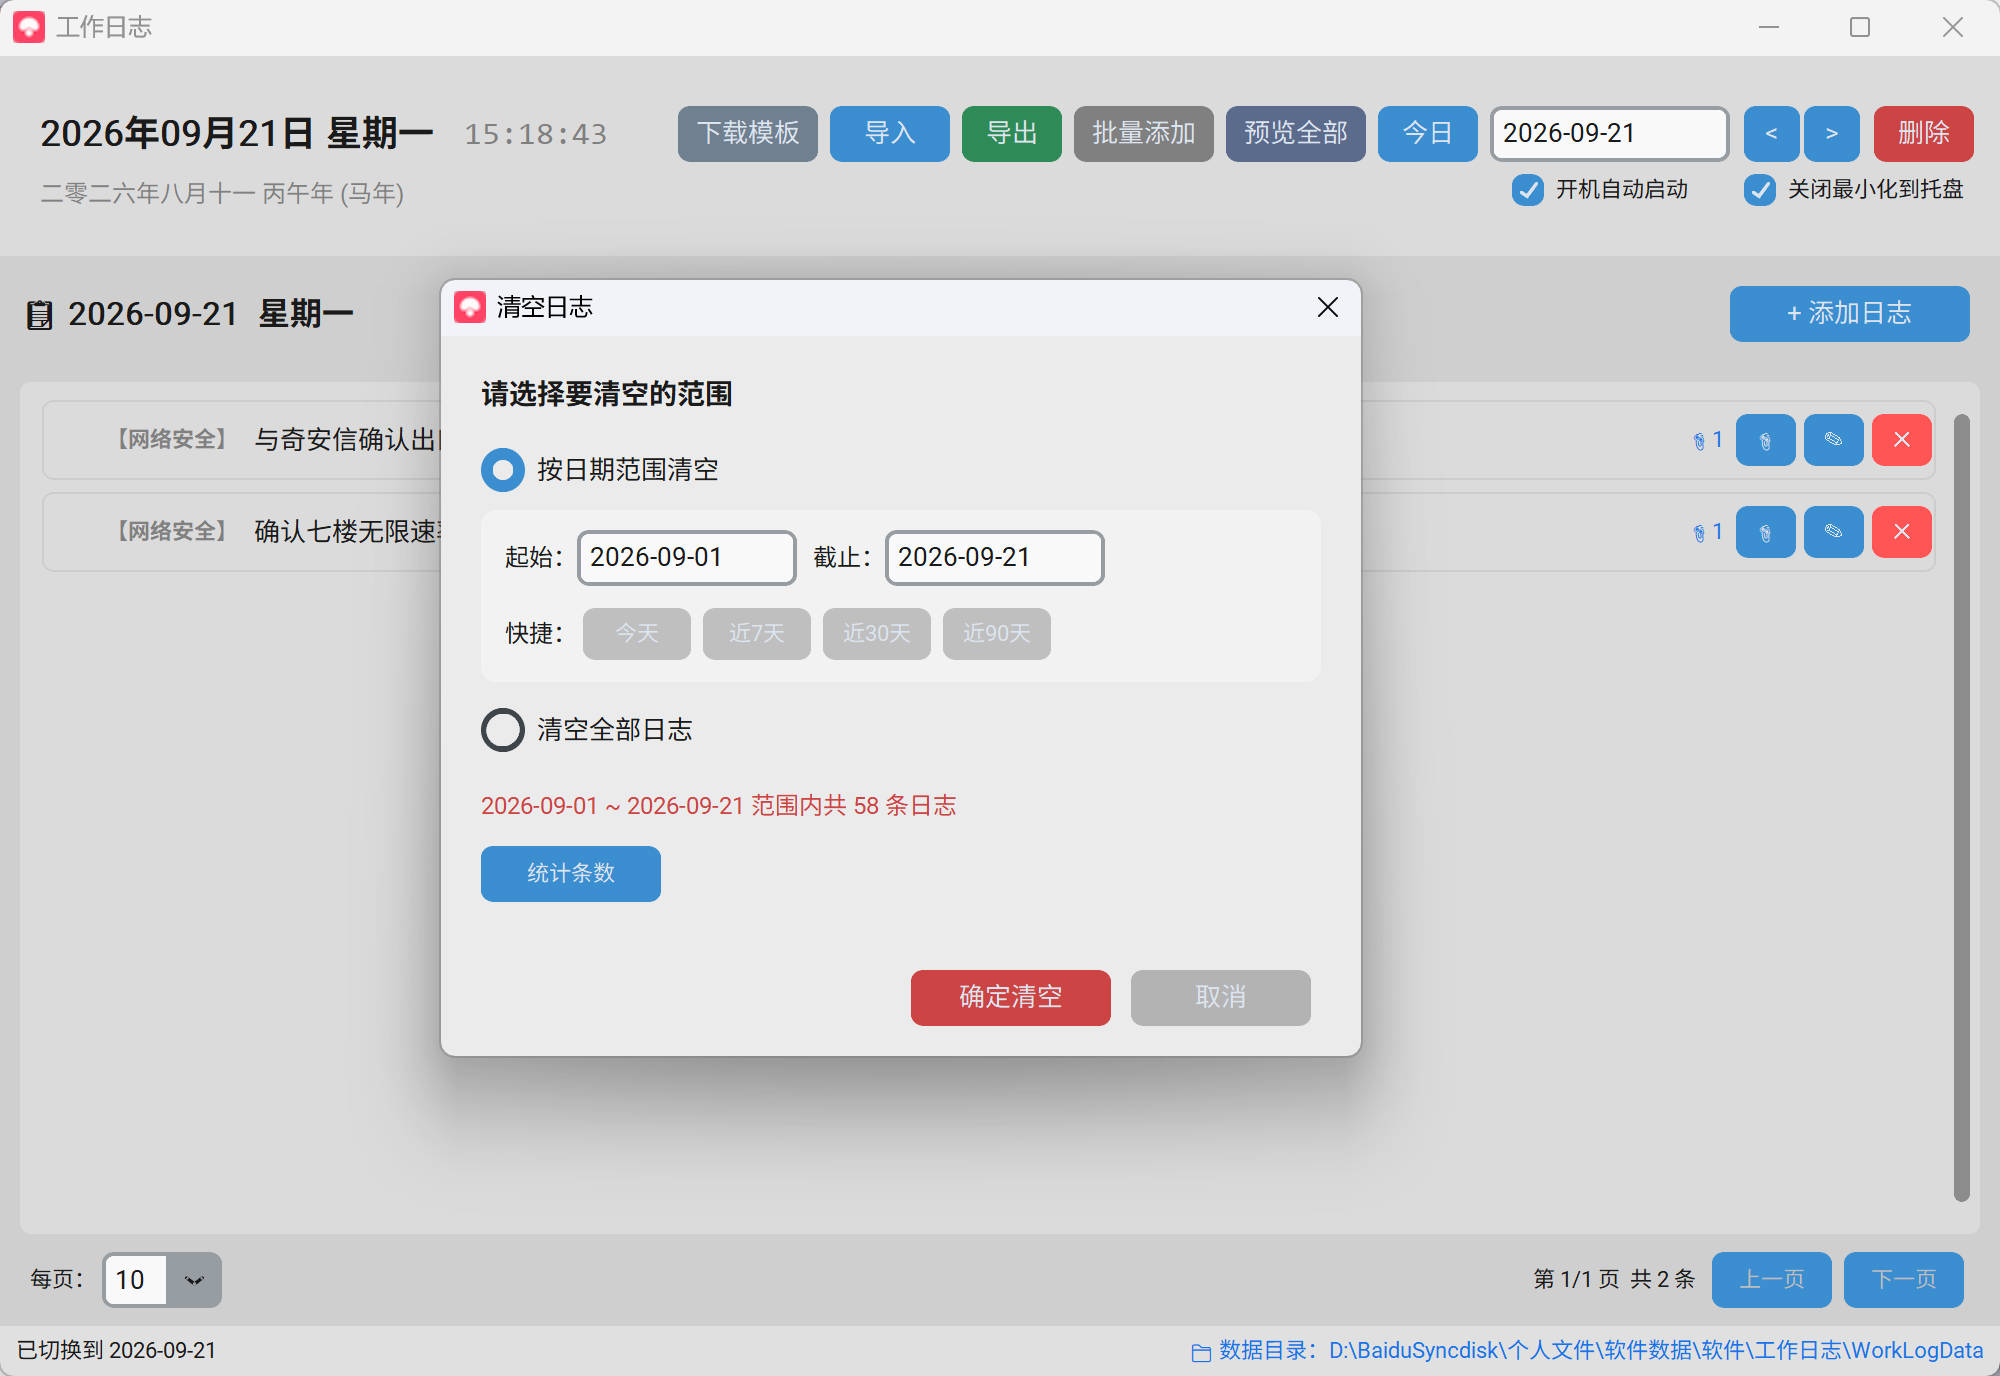Delete second log entry with red X
2000x1376 pixels.
(x=1901, y=533)
